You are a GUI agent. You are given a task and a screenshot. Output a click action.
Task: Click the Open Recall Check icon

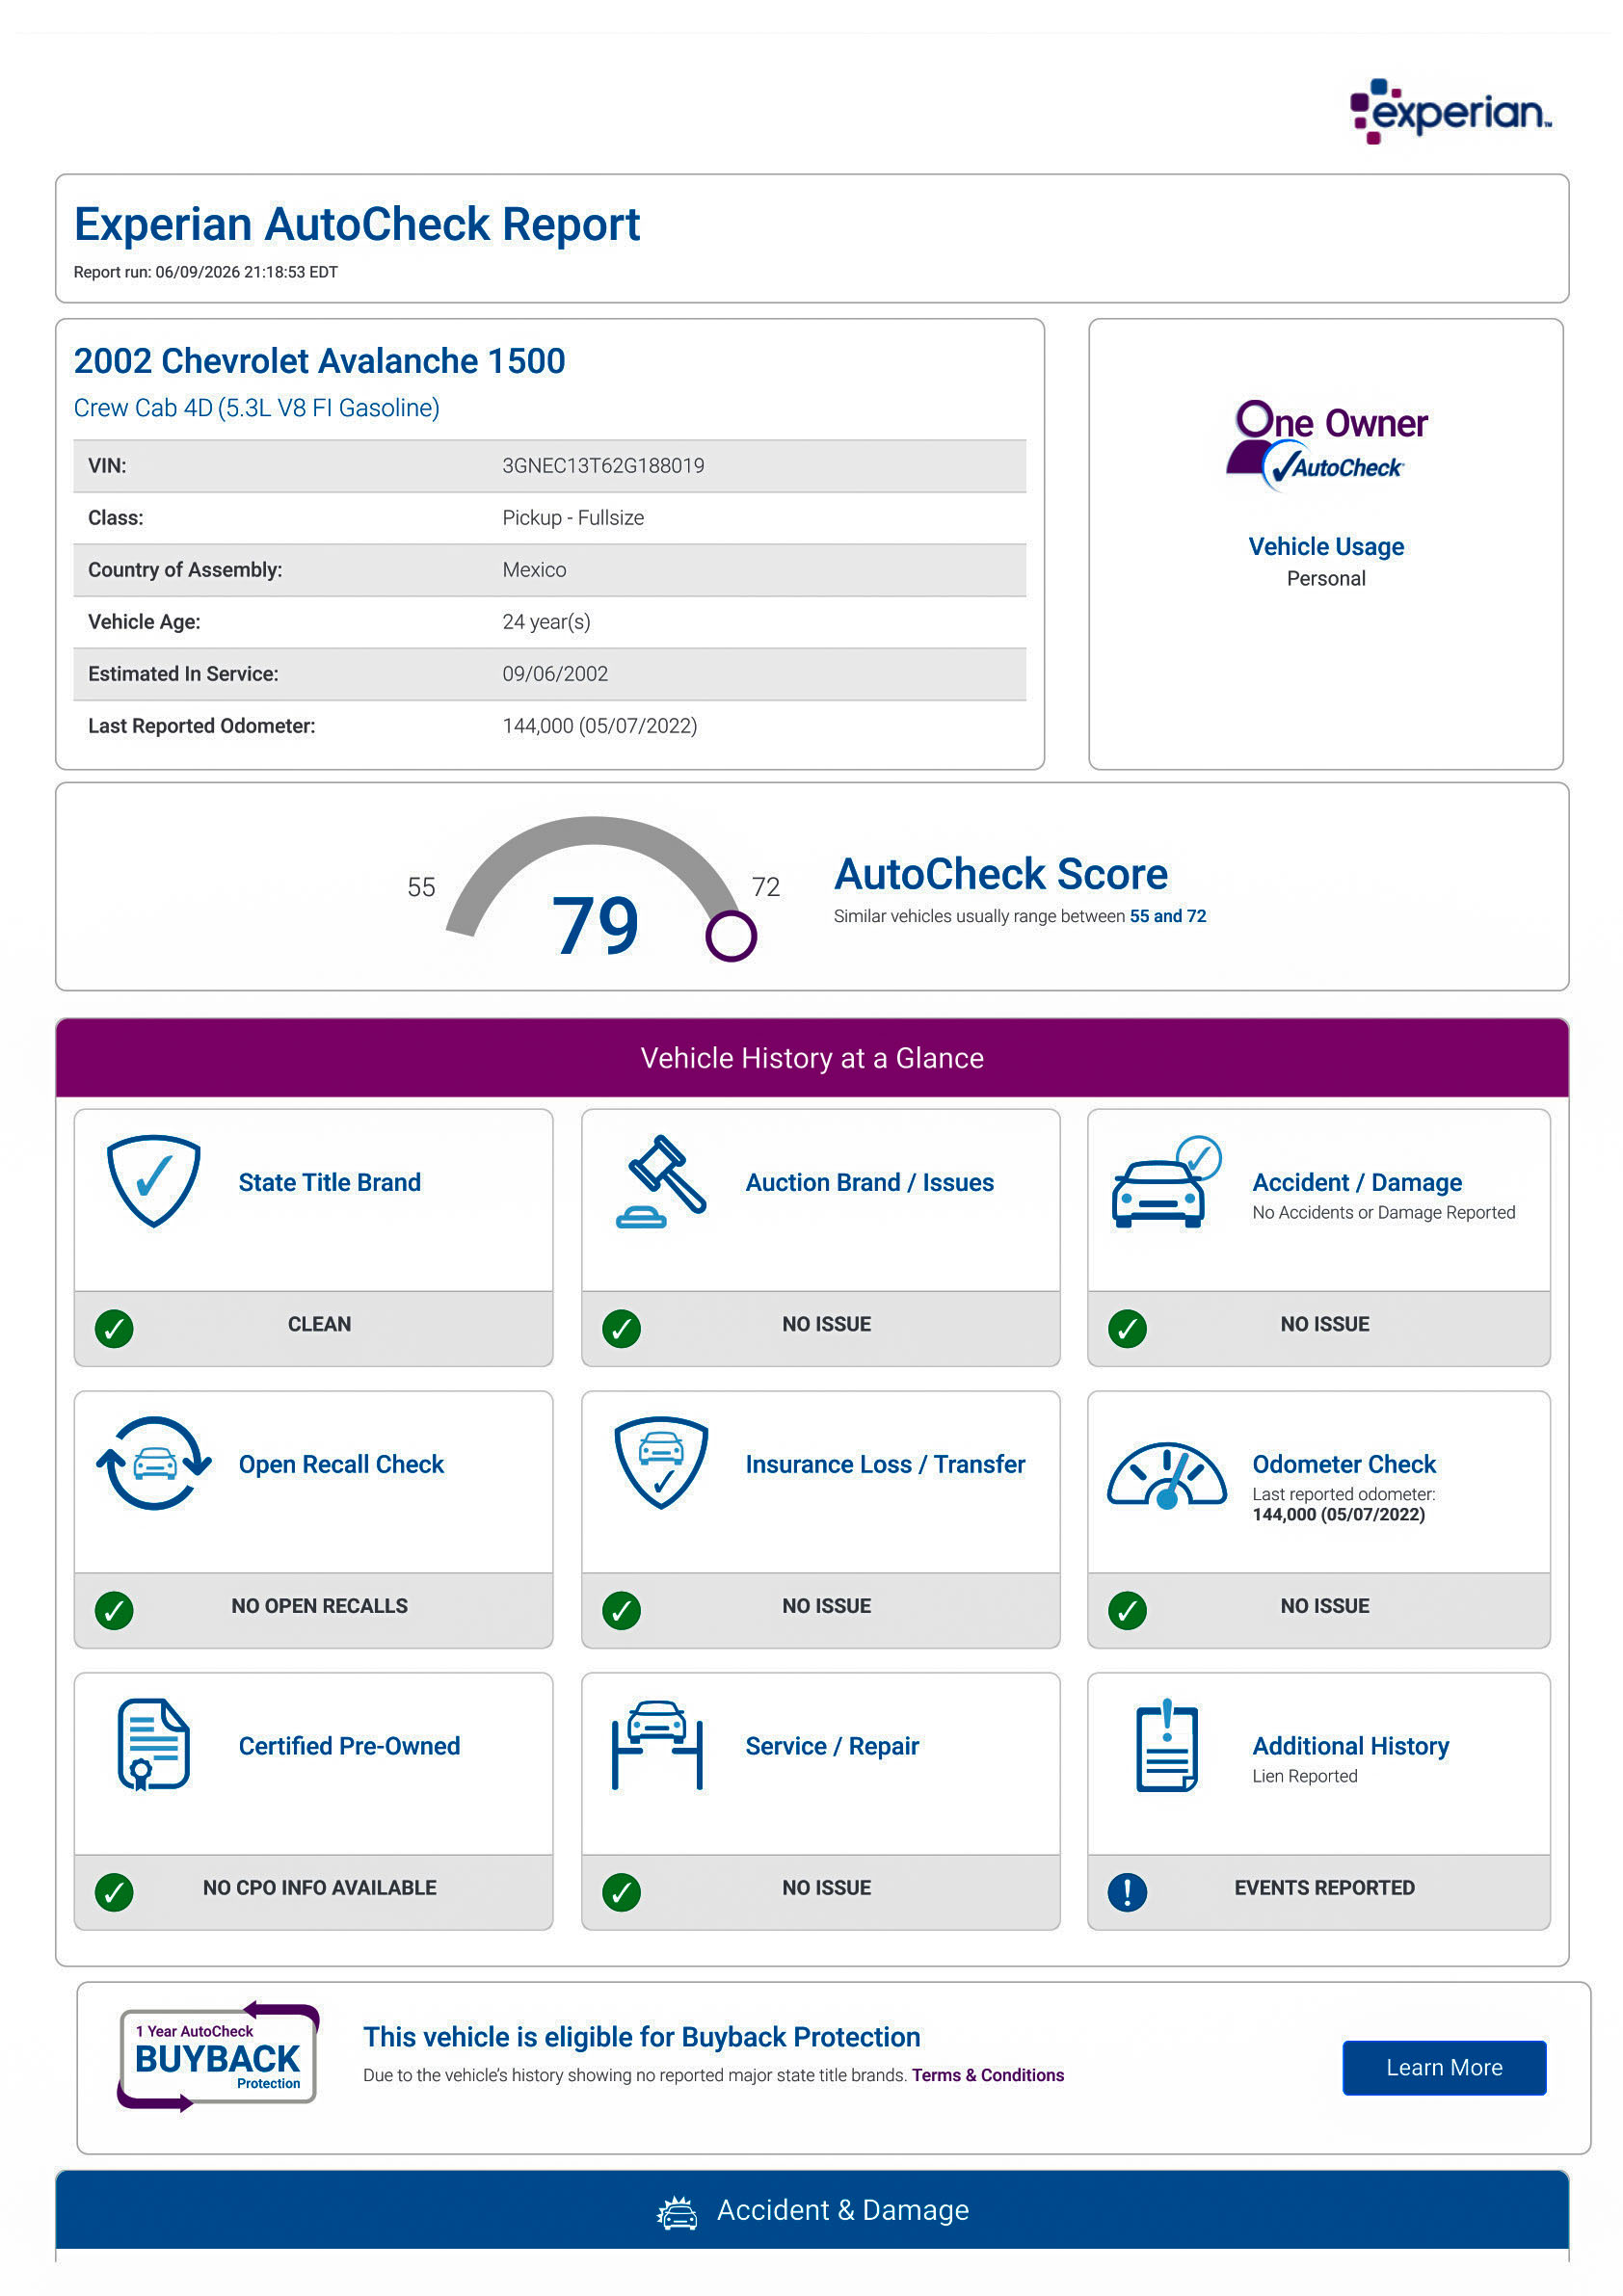[x=153, y=1463]
